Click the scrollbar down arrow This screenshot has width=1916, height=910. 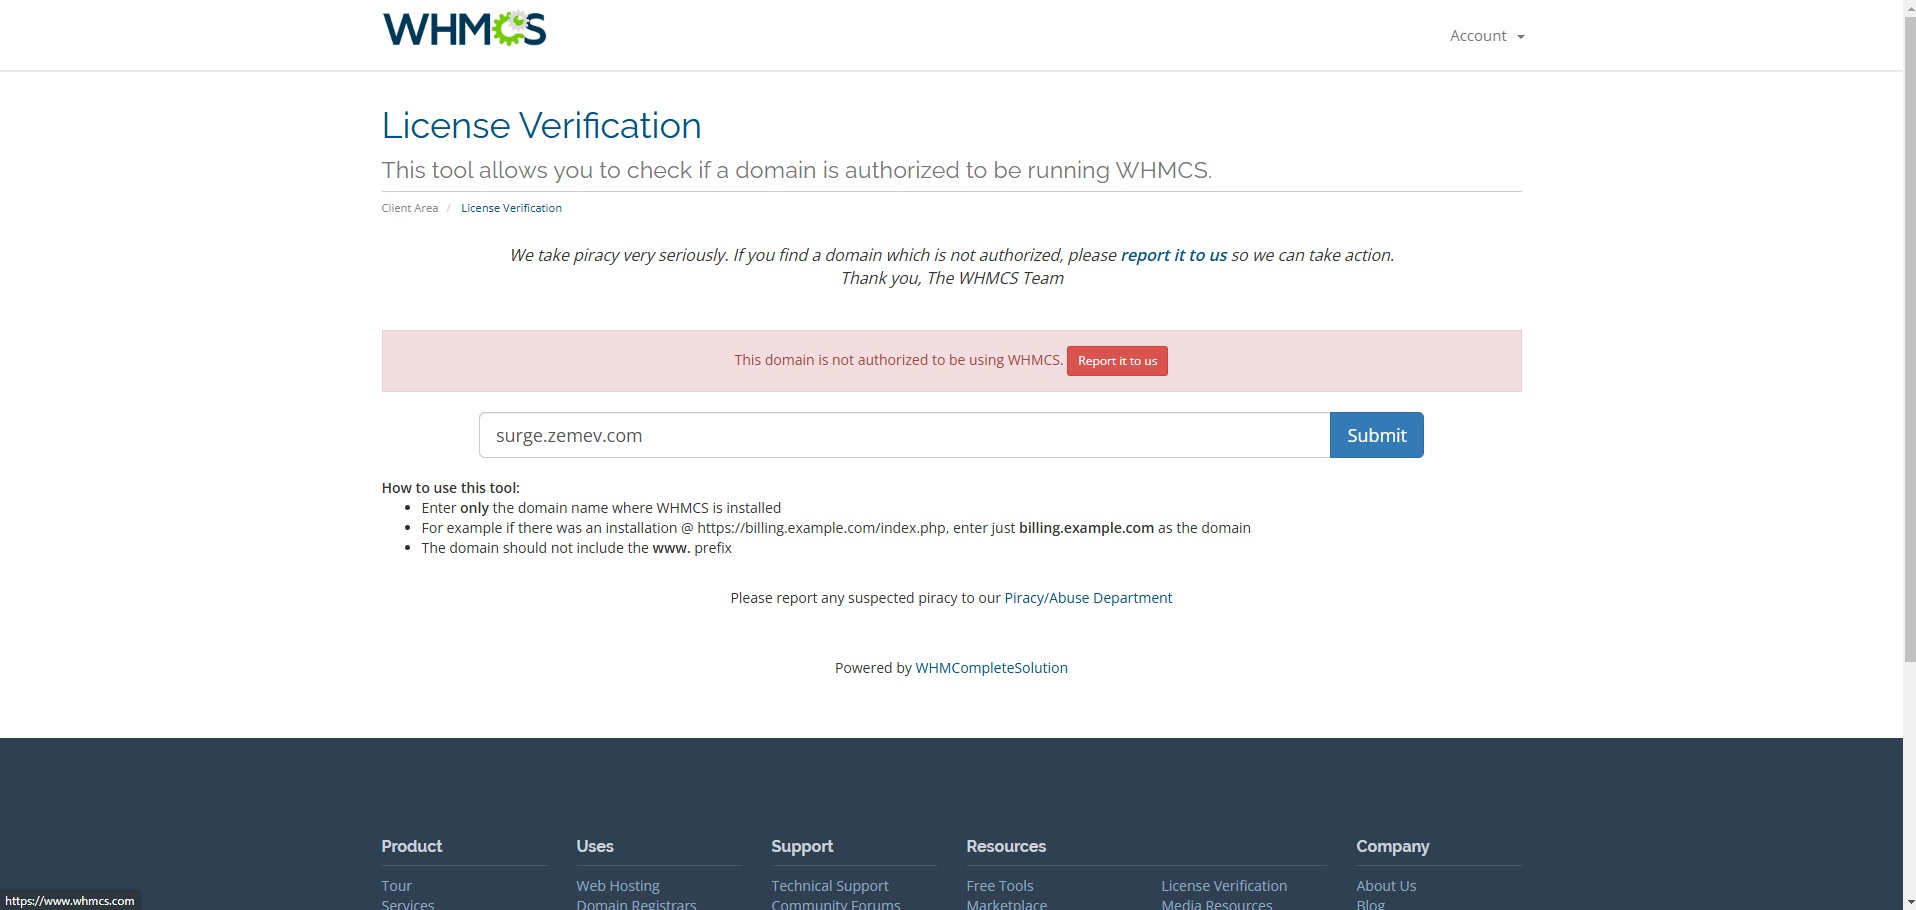click(1910, 902)
